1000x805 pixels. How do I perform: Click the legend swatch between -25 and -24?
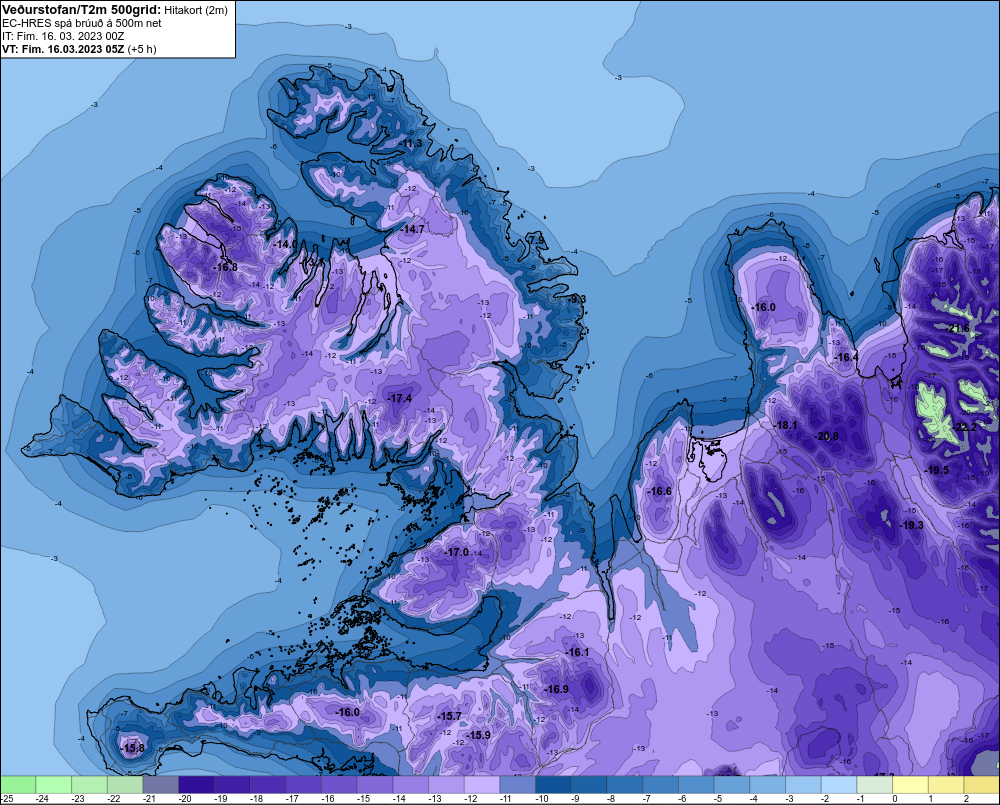(x=18, y=784)
